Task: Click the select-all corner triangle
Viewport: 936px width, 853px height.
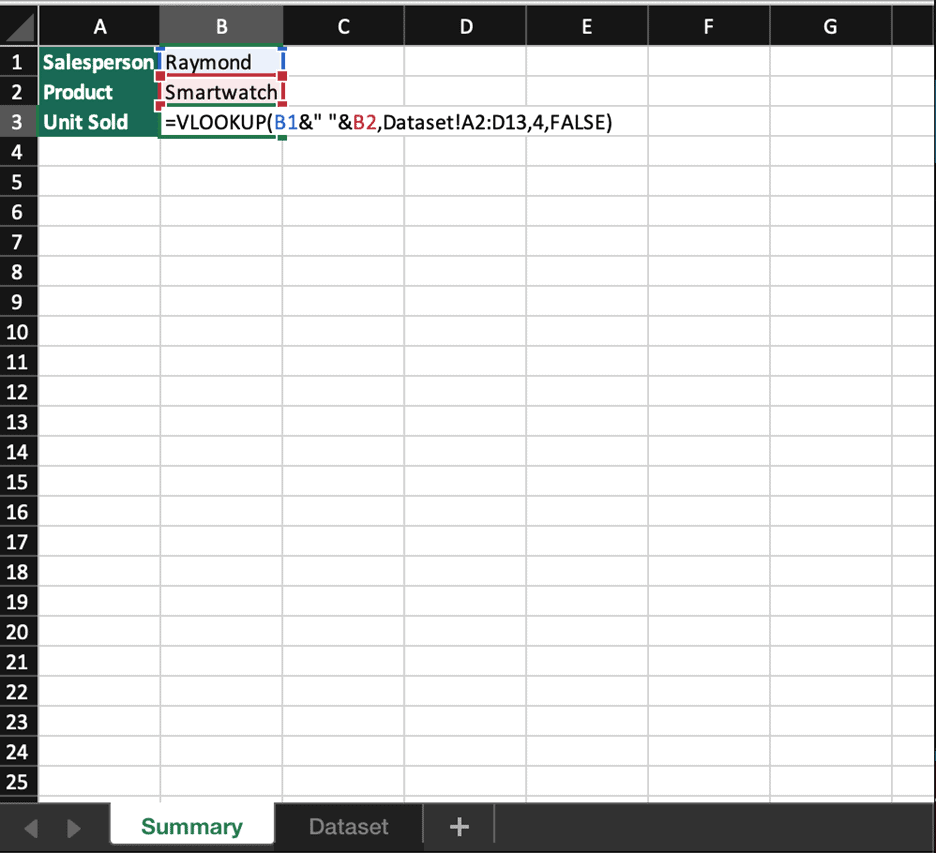Action: pos(19,26)
